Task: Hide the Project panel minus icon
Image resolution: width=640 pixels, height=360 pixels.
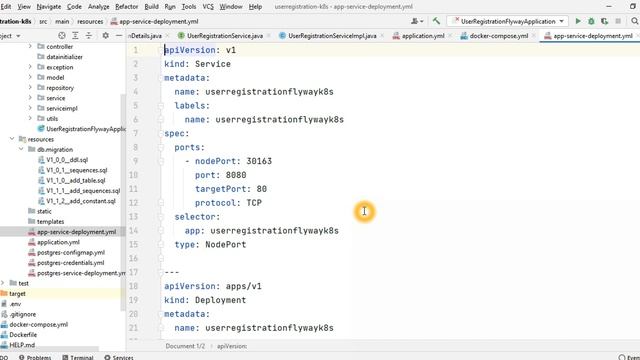Action: coord(119,36)
